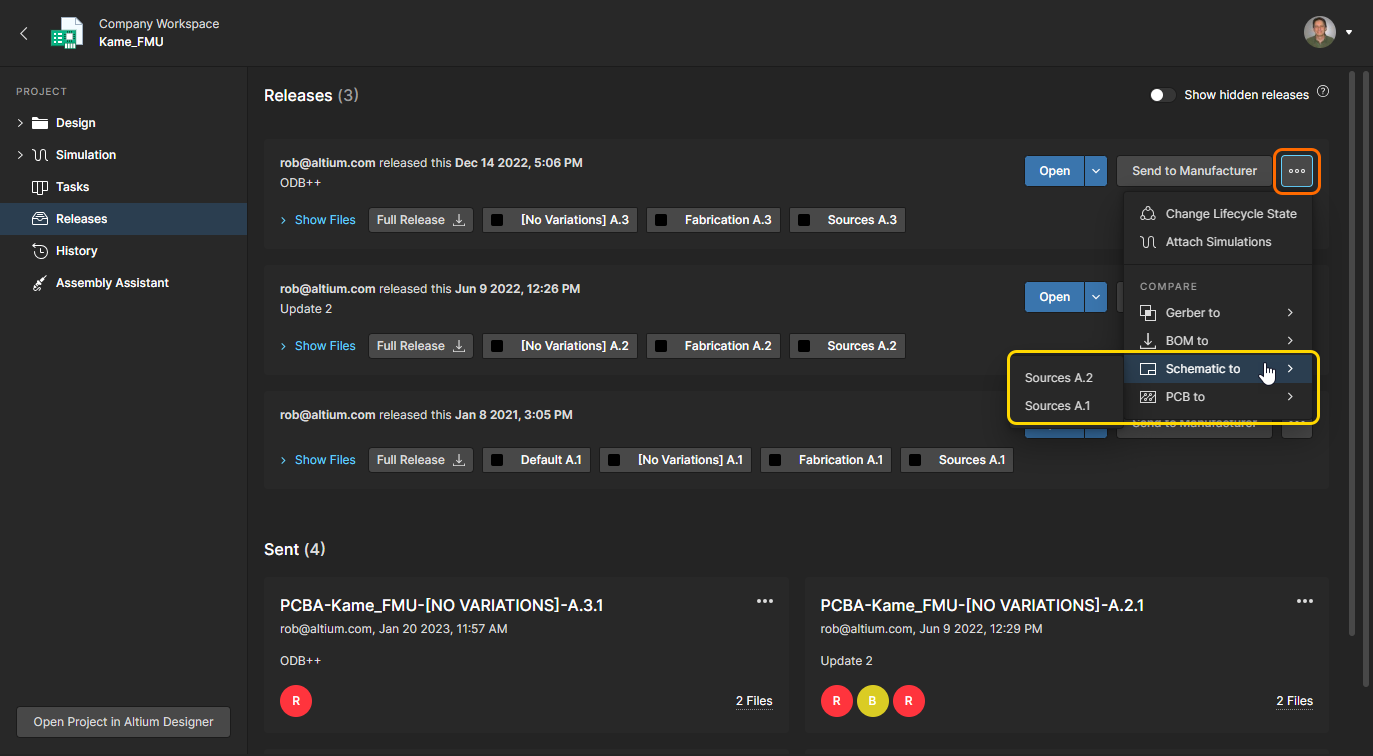Click the green Kame_FMU project icon

point(68,33)
